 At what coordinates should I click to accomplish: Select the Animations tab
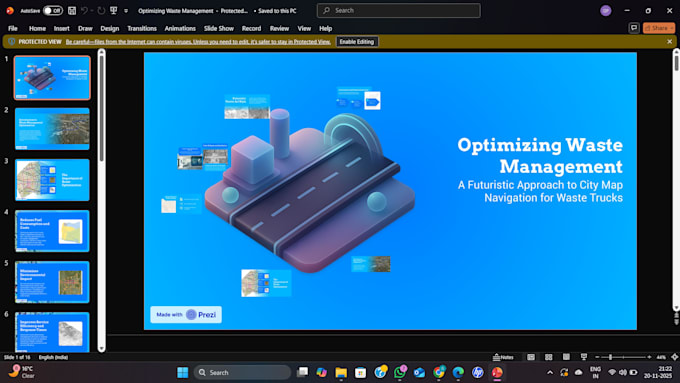point(180,28)
